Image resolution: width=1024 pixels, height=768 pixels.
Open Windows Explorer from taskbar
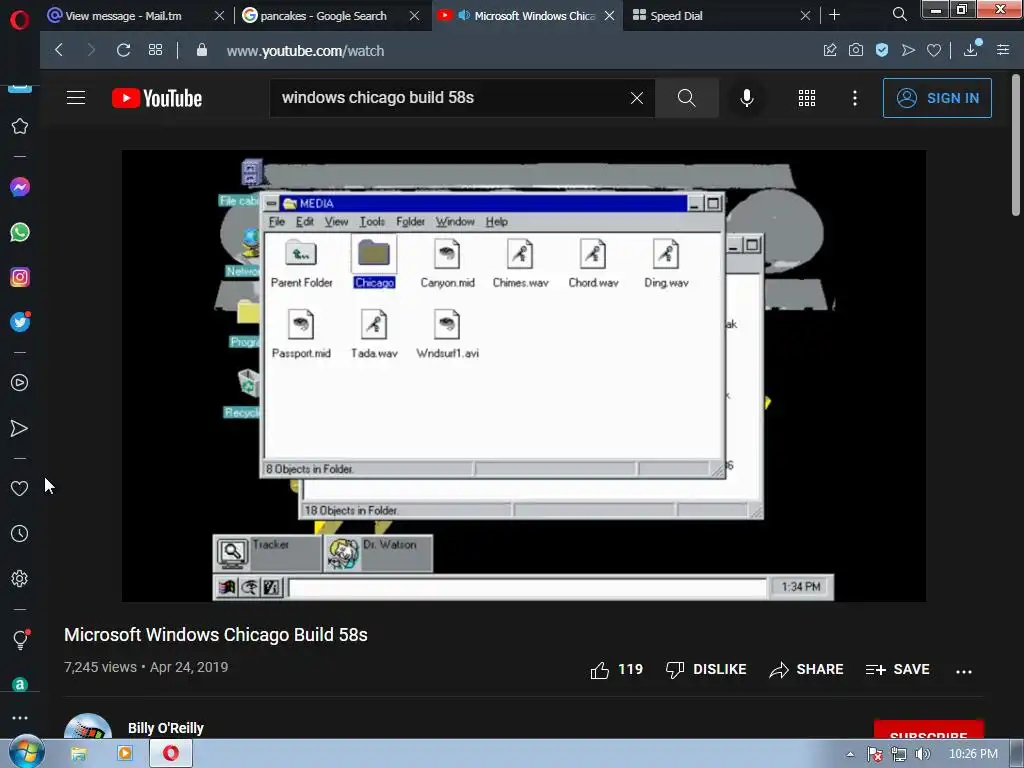tap(79, 754)
